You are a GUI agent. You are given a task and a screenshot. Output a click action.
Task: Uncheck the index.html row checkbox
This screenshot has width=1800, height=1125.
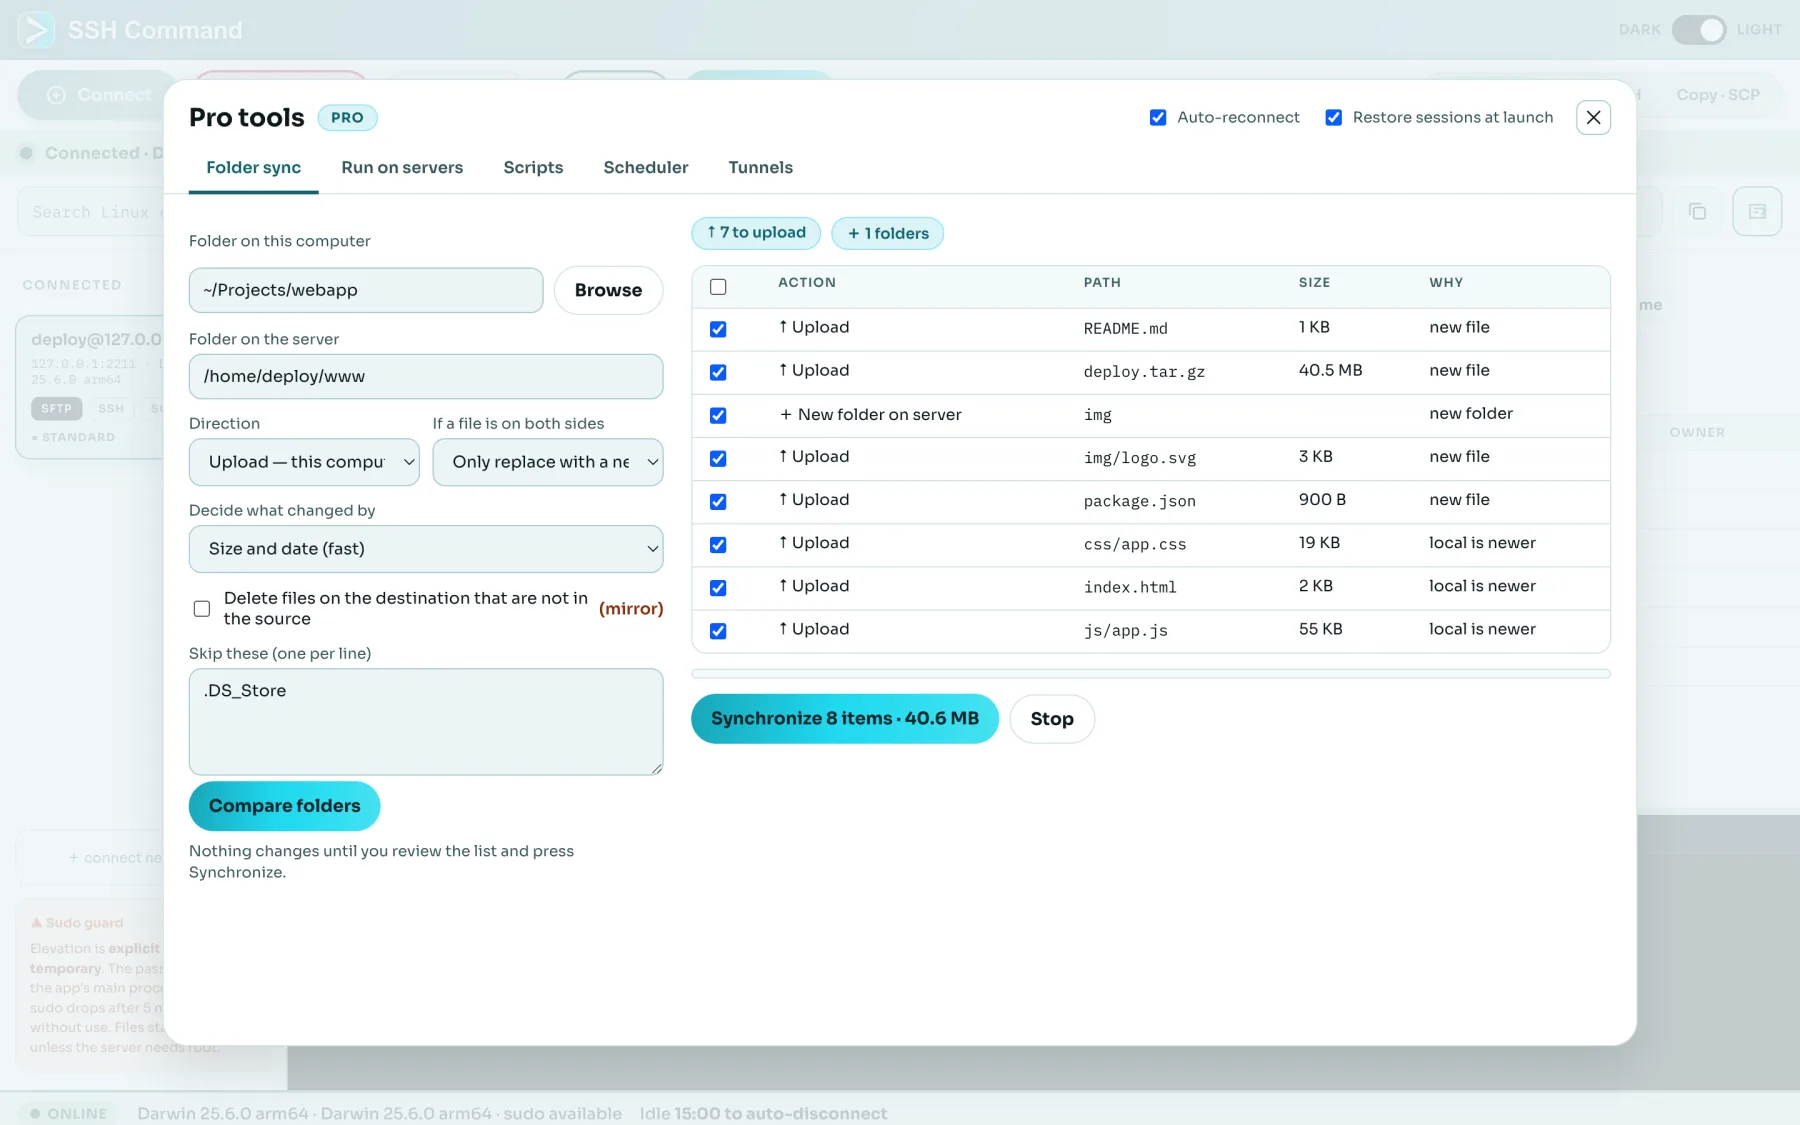click(x=718, y=588)
